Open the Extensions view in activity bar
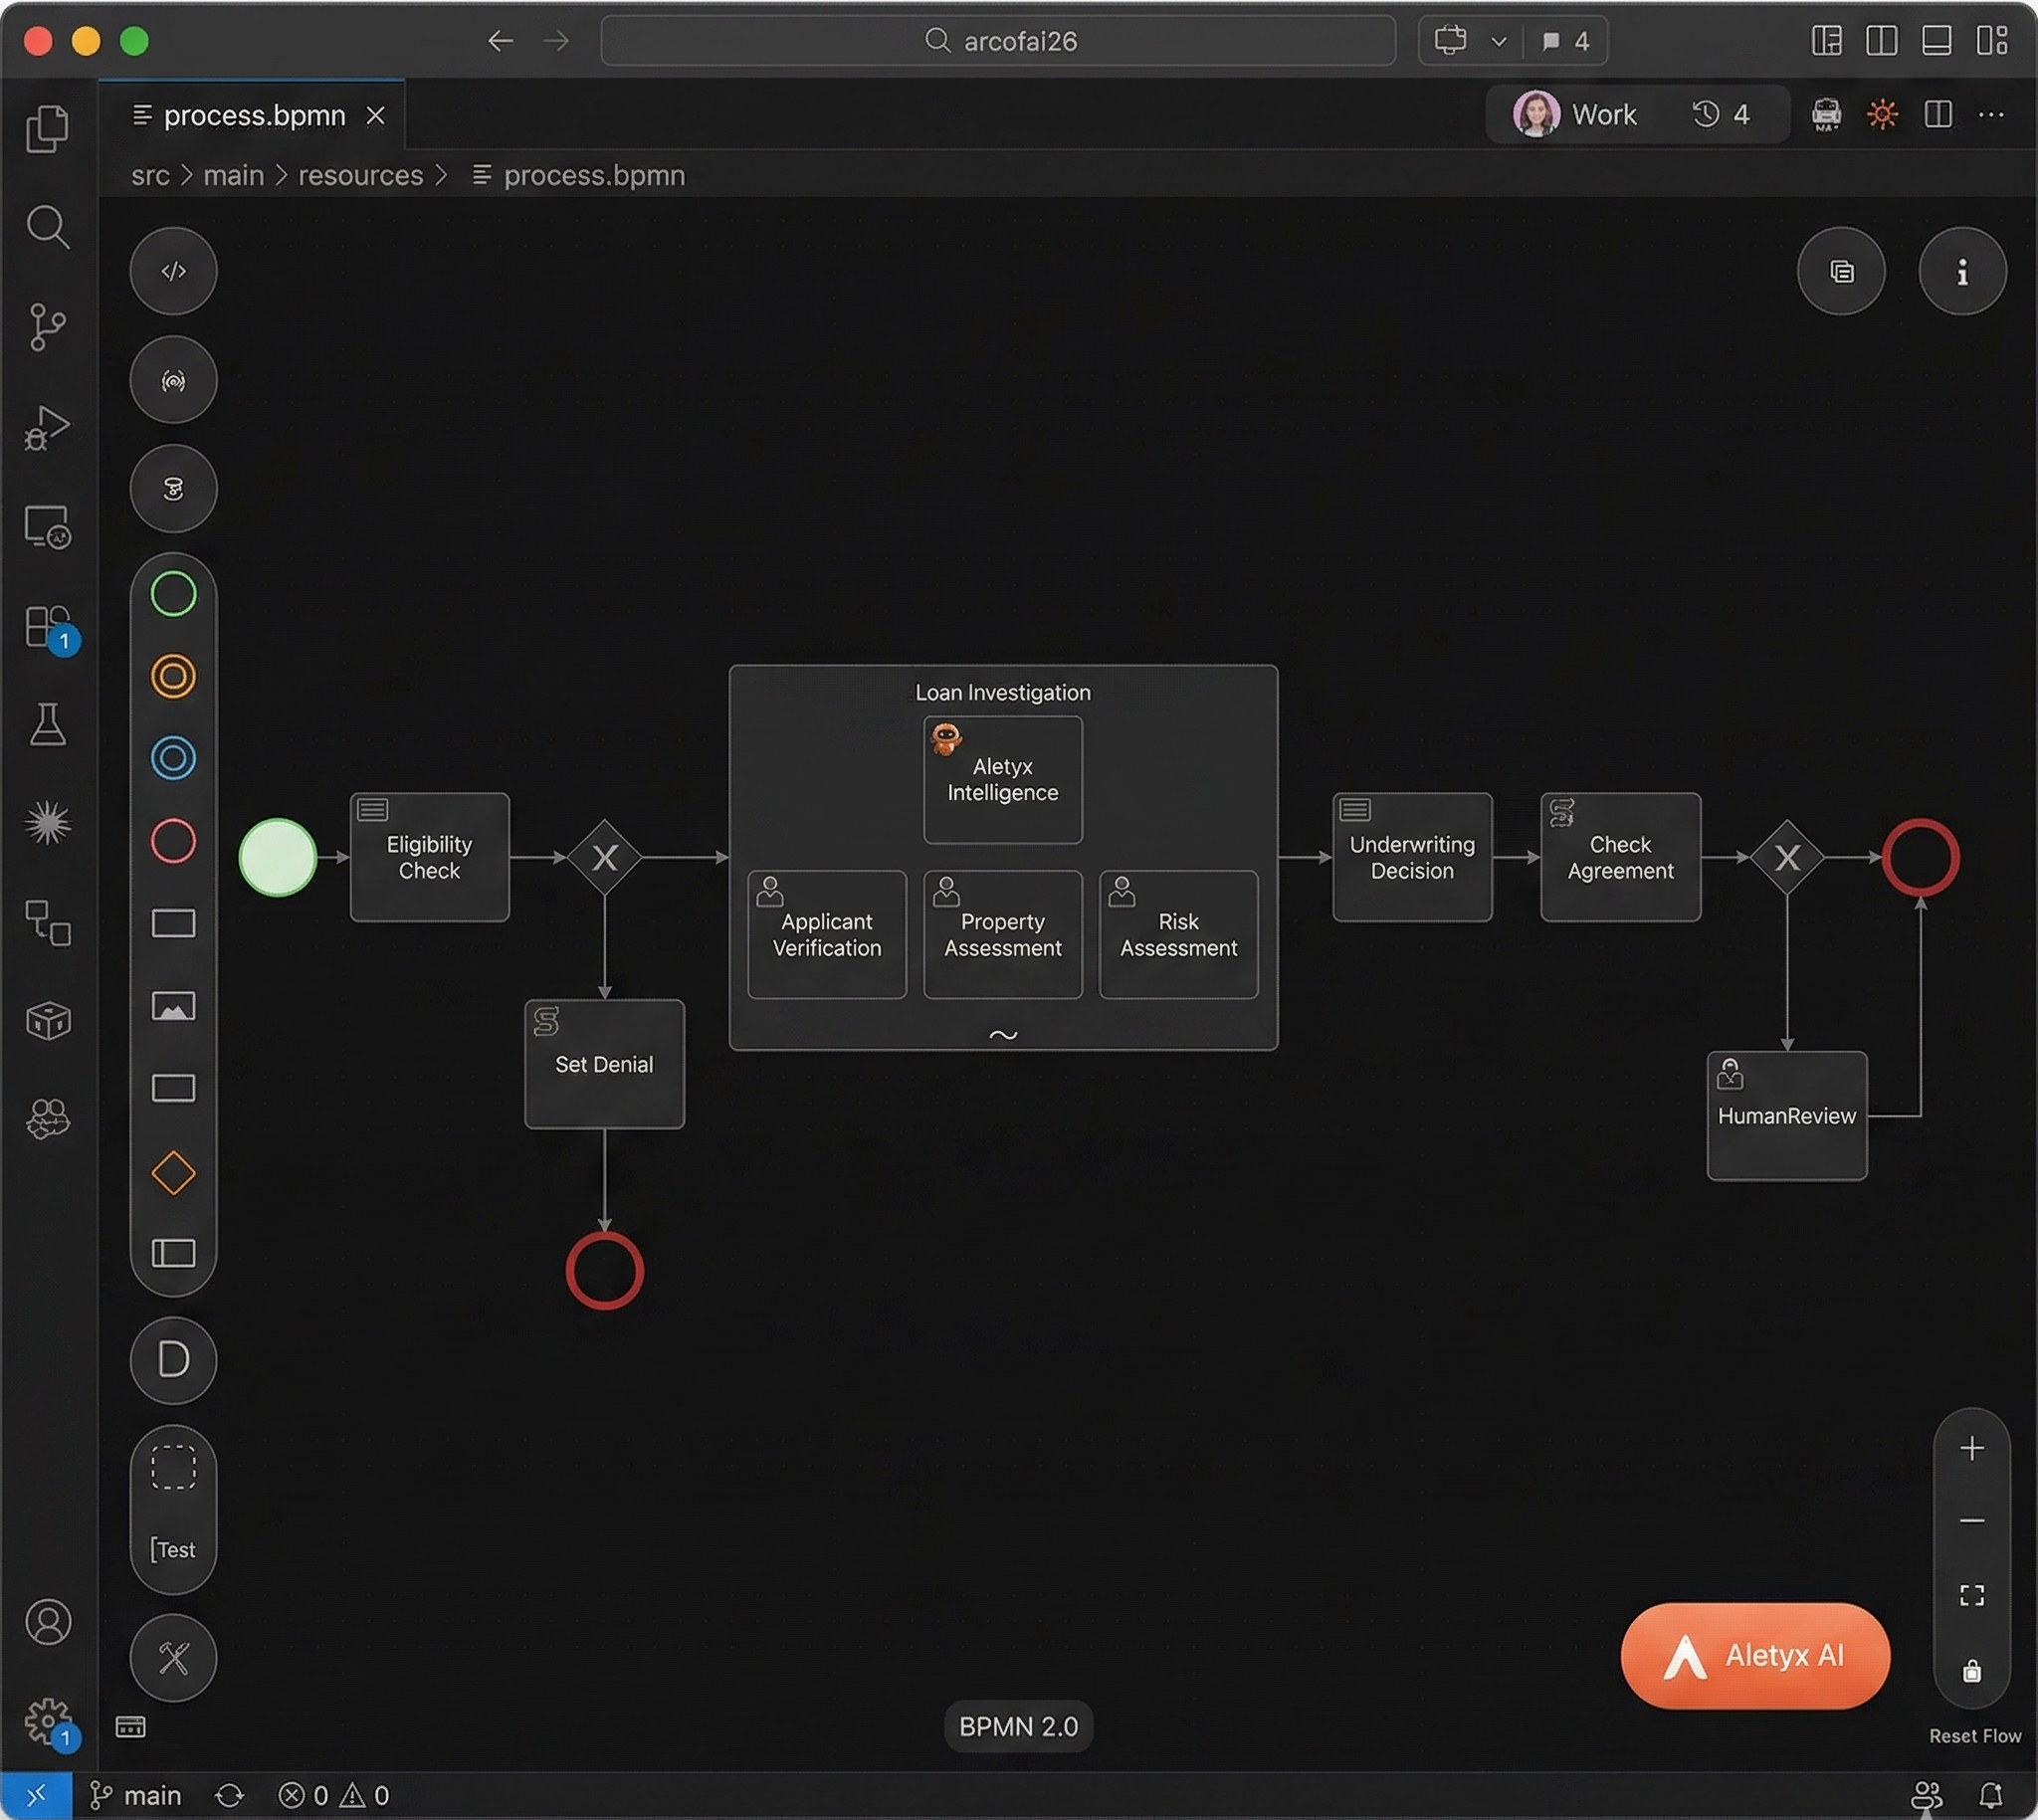This screenshot has height=1820, width=2038. coord(47,627)
